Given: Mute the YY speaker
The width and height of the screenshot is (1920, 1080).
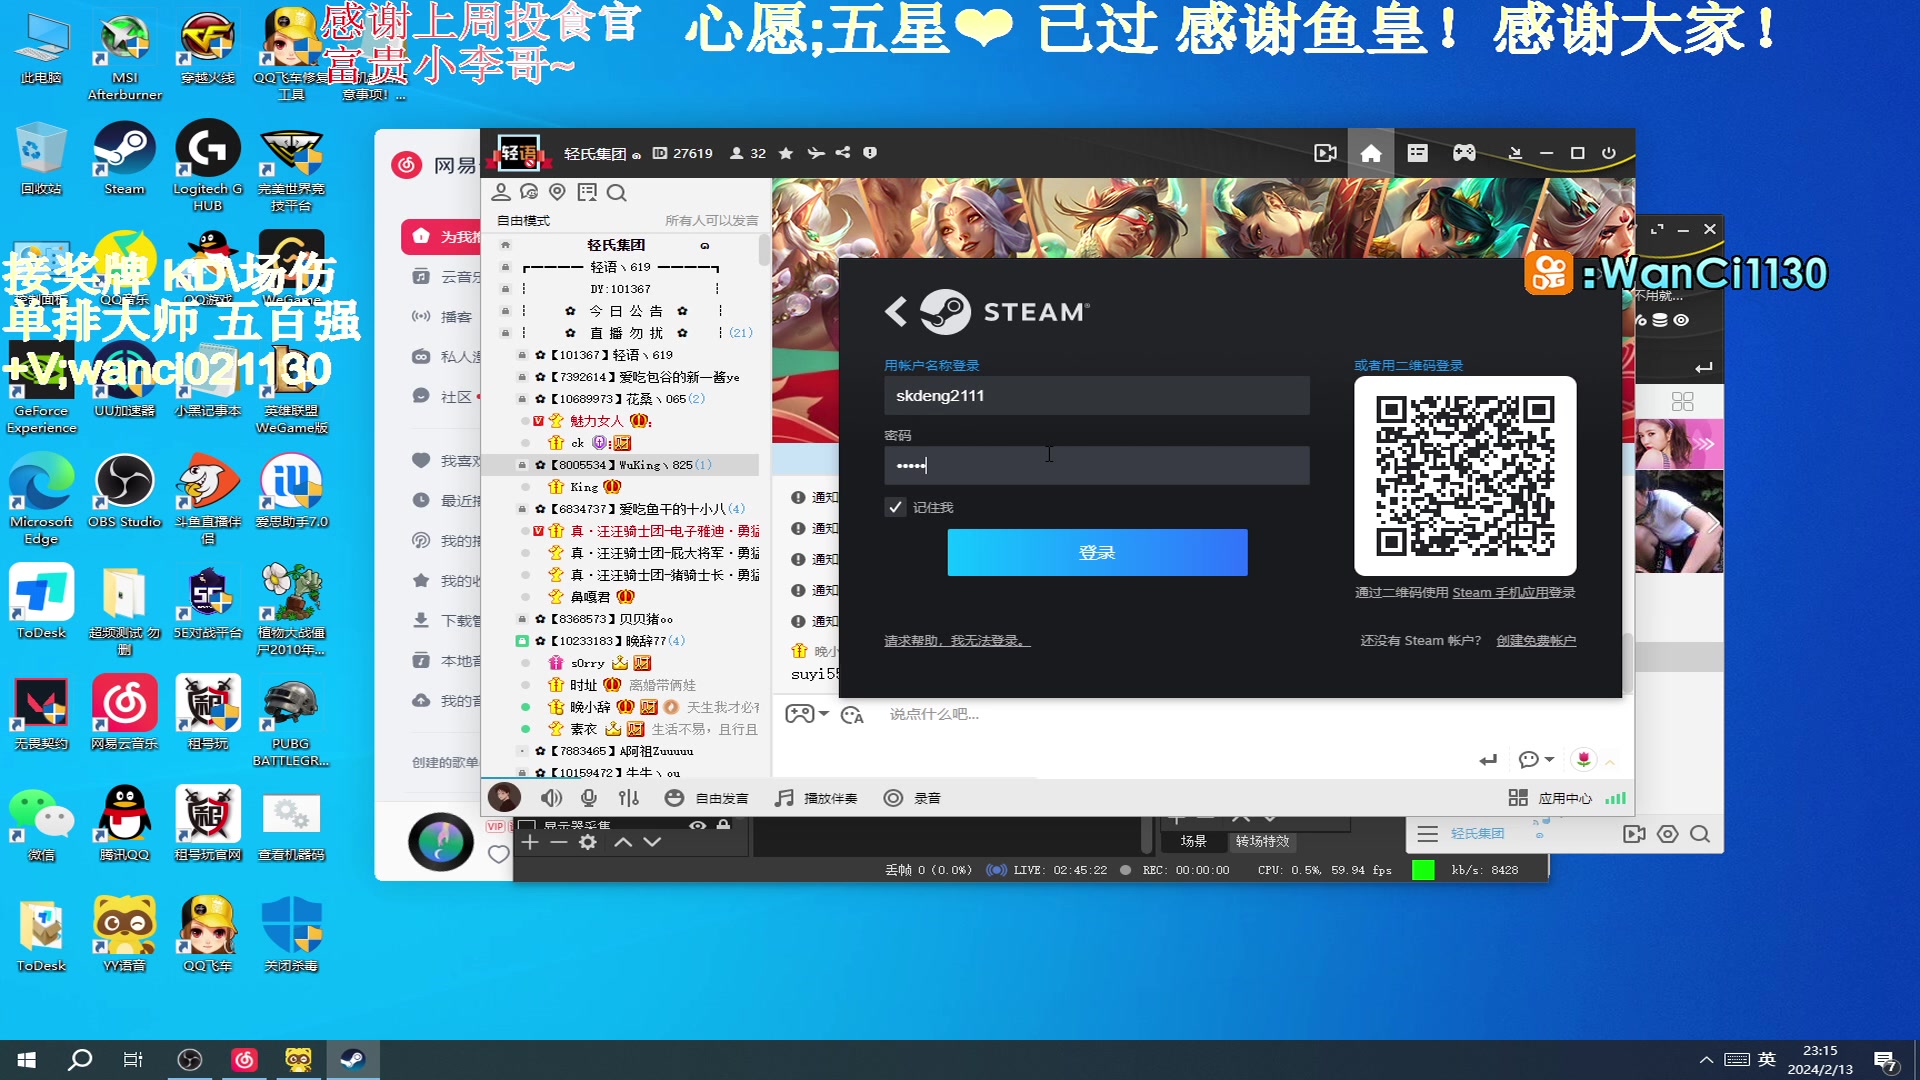Looking at the screenshot, I should point(551,798).
